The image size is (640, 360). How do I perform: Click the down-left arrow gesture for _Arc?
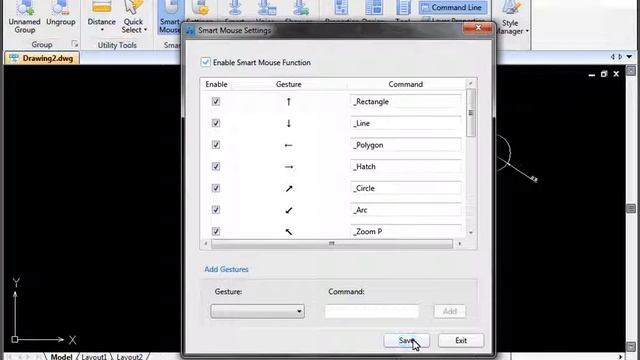coord(289,210)
